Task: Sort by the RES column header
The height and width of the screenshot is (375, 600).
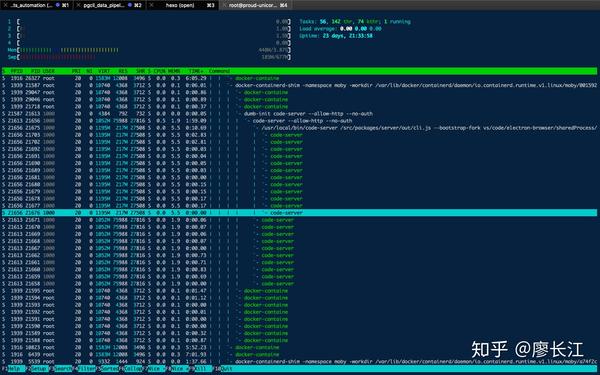Action: (x=123, y=71)
